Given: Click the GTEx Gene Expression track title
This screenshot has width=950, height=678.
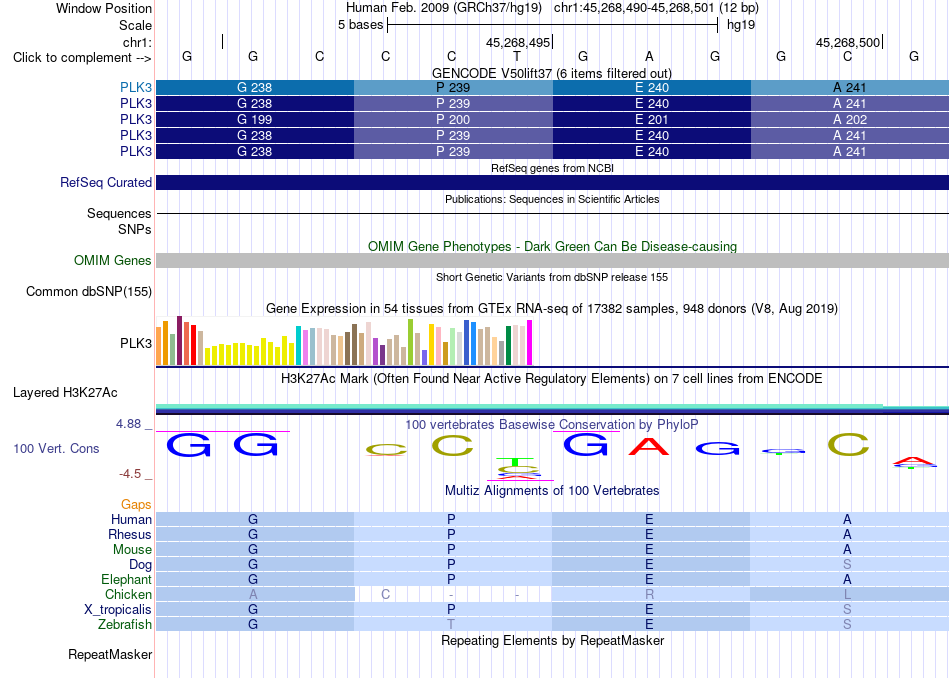Looking at the screenshot, I should pos(552,308).
